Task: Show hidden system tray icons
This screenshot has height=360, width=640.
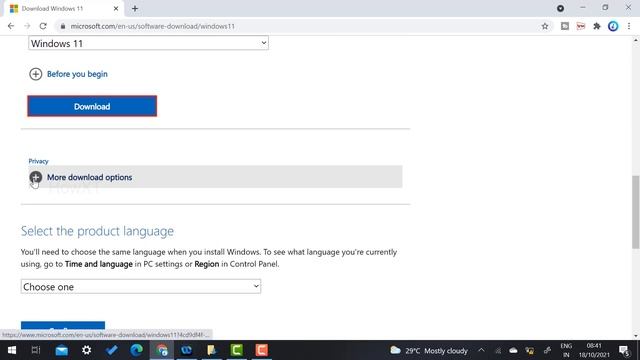Action: (x=481, y=350)
